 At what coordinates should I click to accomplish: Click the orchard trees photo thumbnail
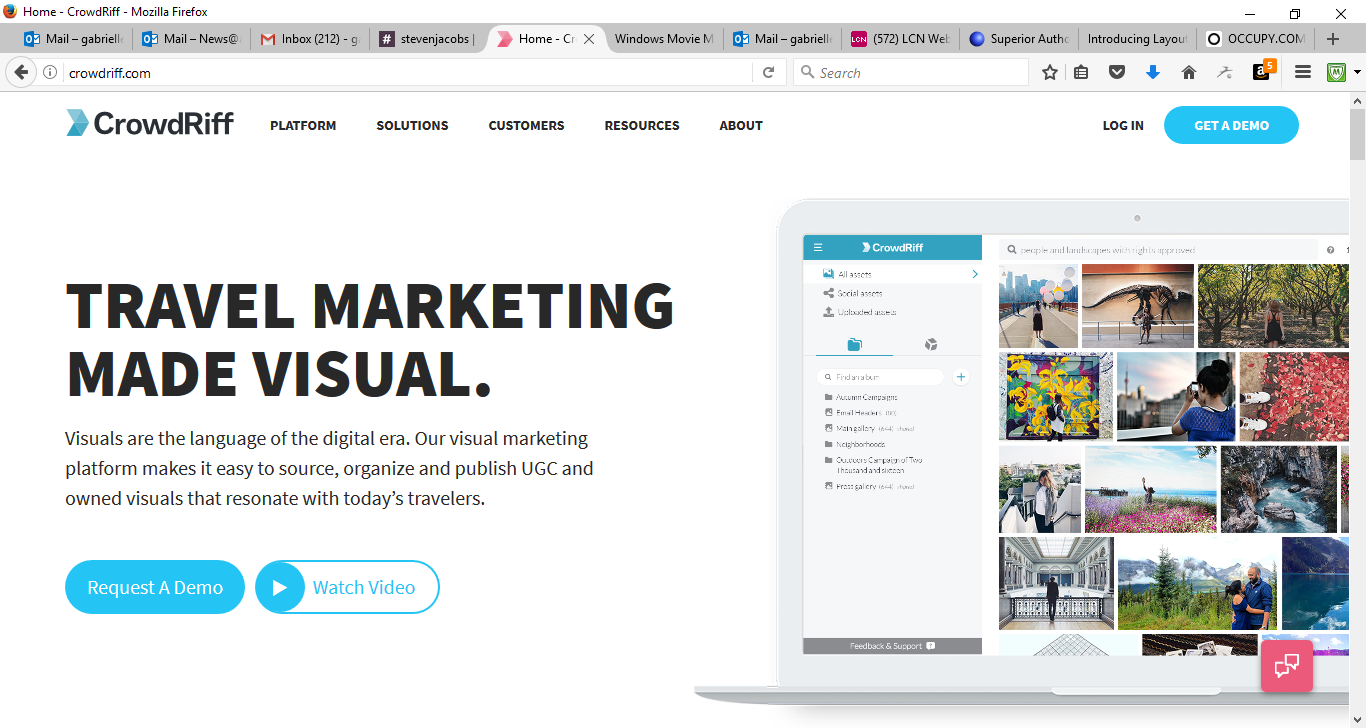point(1273,306)
